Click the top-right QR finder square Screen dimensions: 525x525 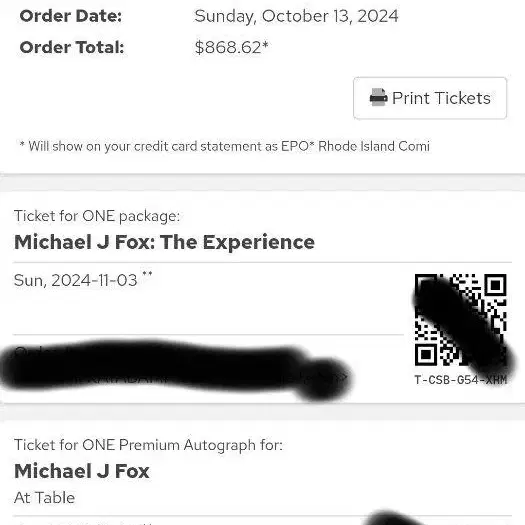496,285
